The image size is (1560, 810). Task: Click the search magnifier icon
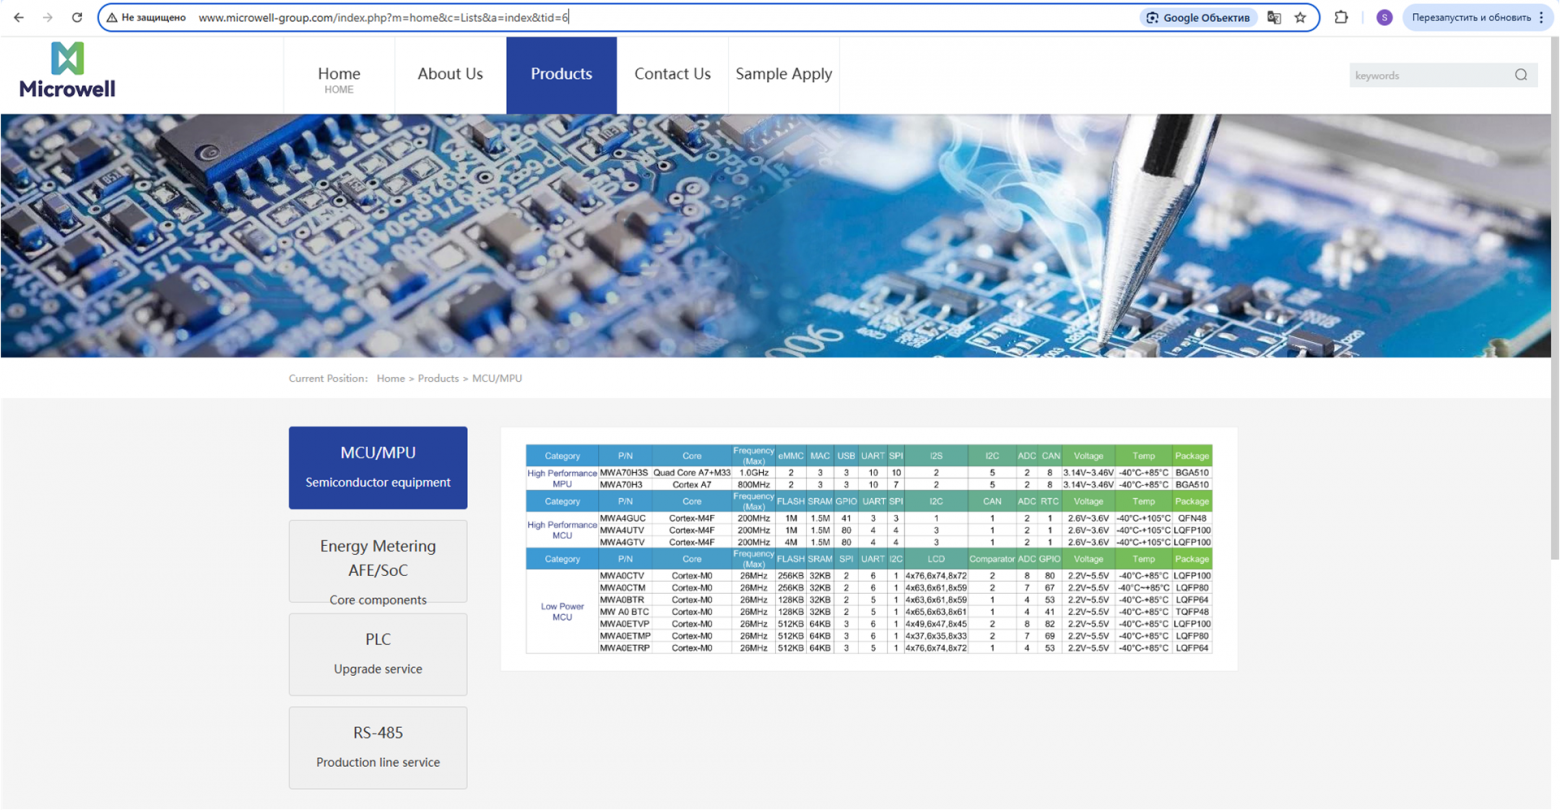1521,75
